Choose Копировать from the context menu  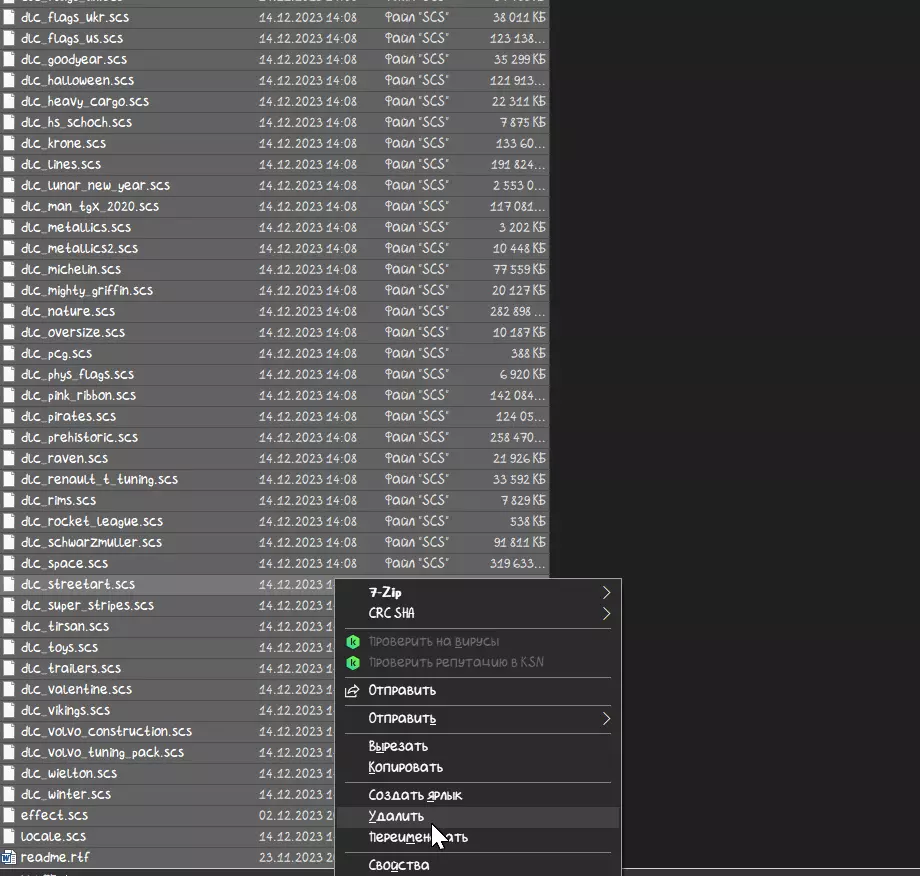point(478,767)
